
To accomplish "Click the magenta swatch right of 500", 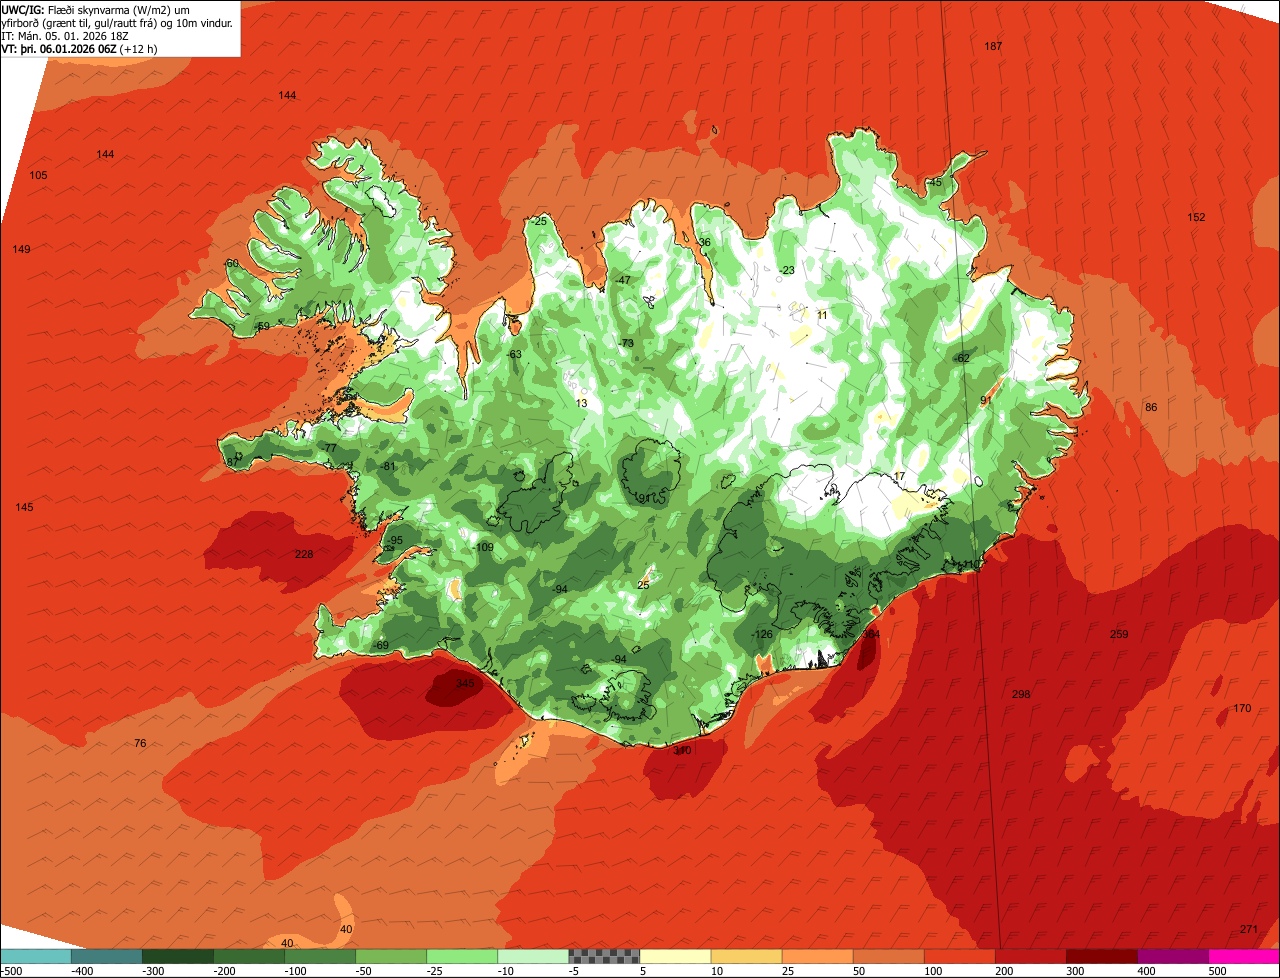I will pos(1244,956).
